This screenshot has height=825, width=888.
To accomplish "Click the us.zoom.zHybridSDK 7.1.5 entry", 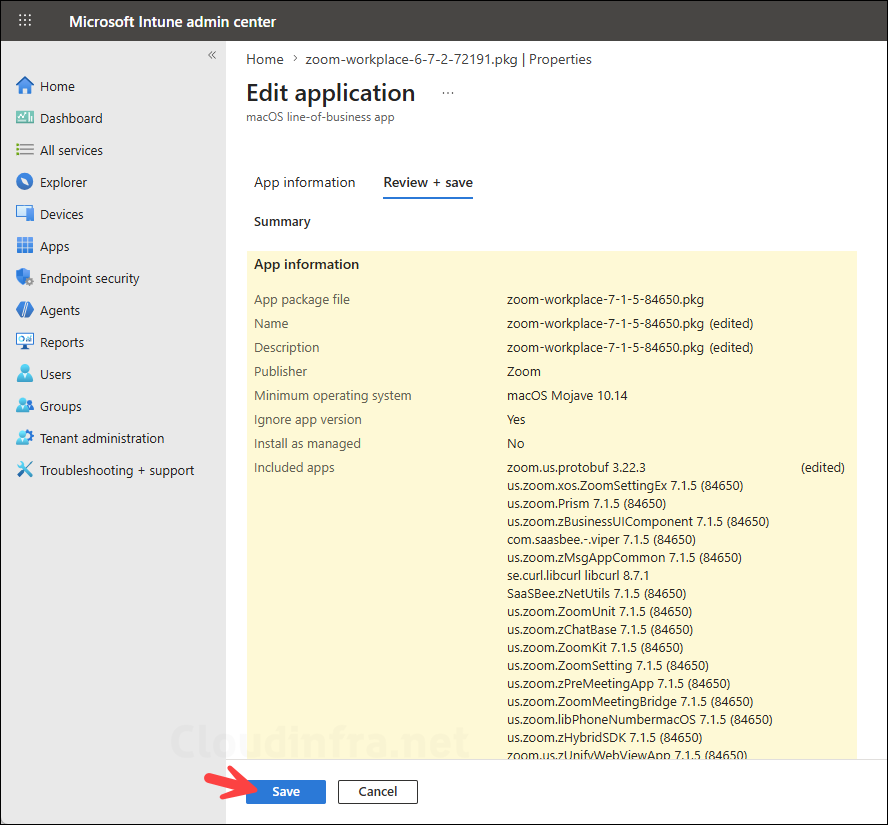I will pyautogui.click(x=604, y=737).
